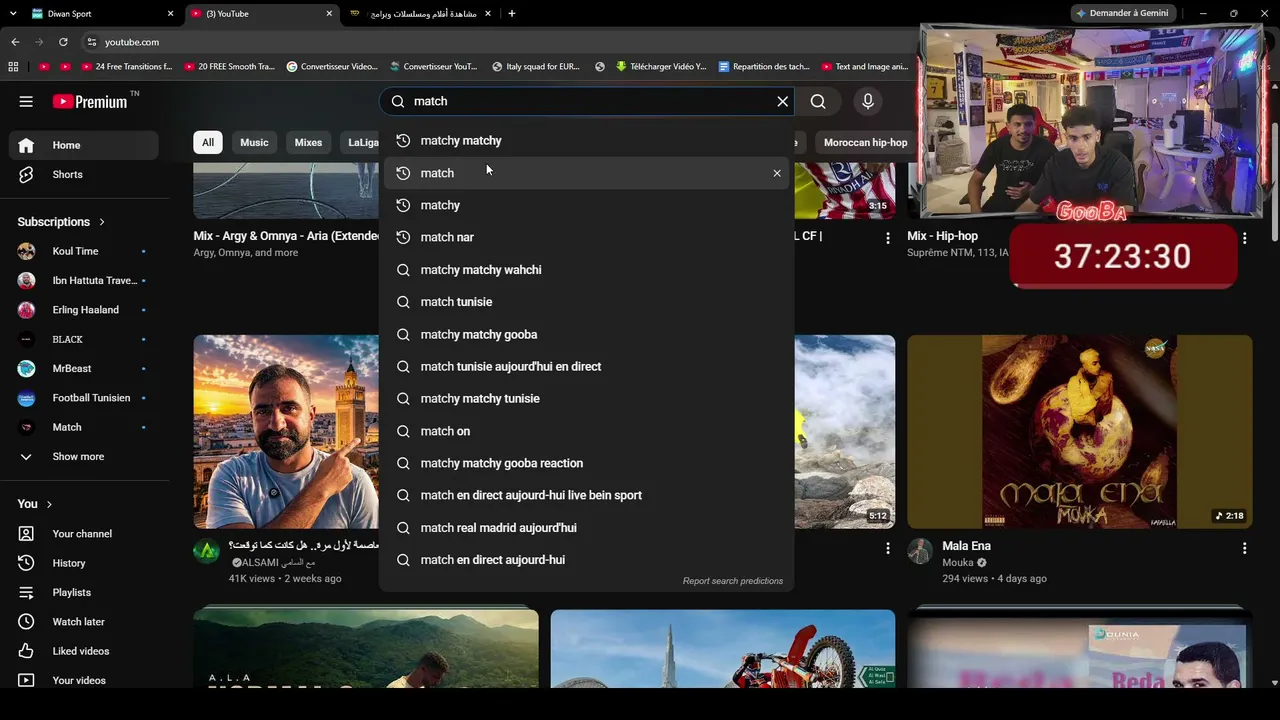Close the (3) YouTube tab

pyautogui.click(x=330, y=14)
